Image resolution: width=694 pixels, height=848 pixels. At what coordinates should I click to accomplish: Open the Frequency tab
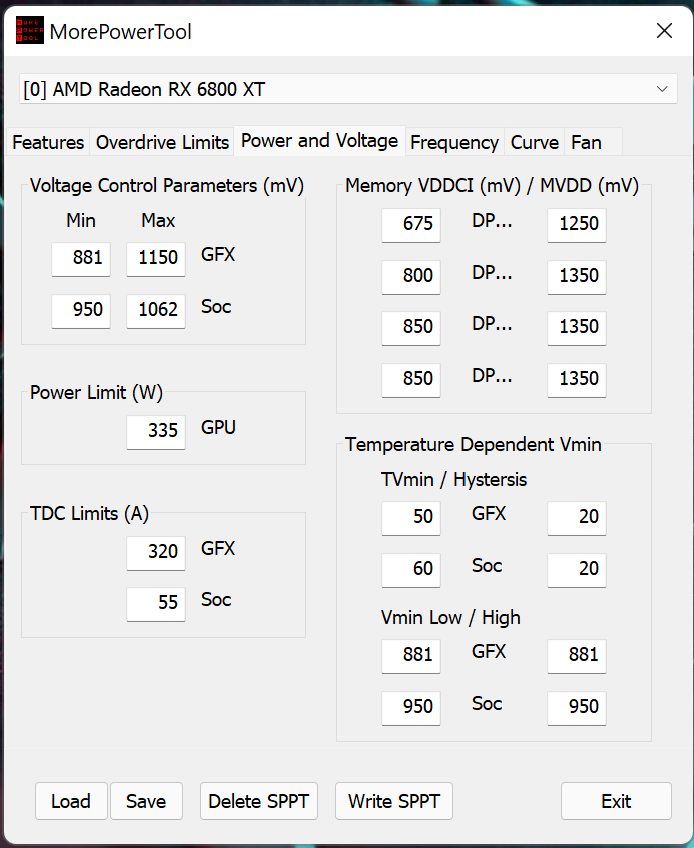tap(454, 142)
